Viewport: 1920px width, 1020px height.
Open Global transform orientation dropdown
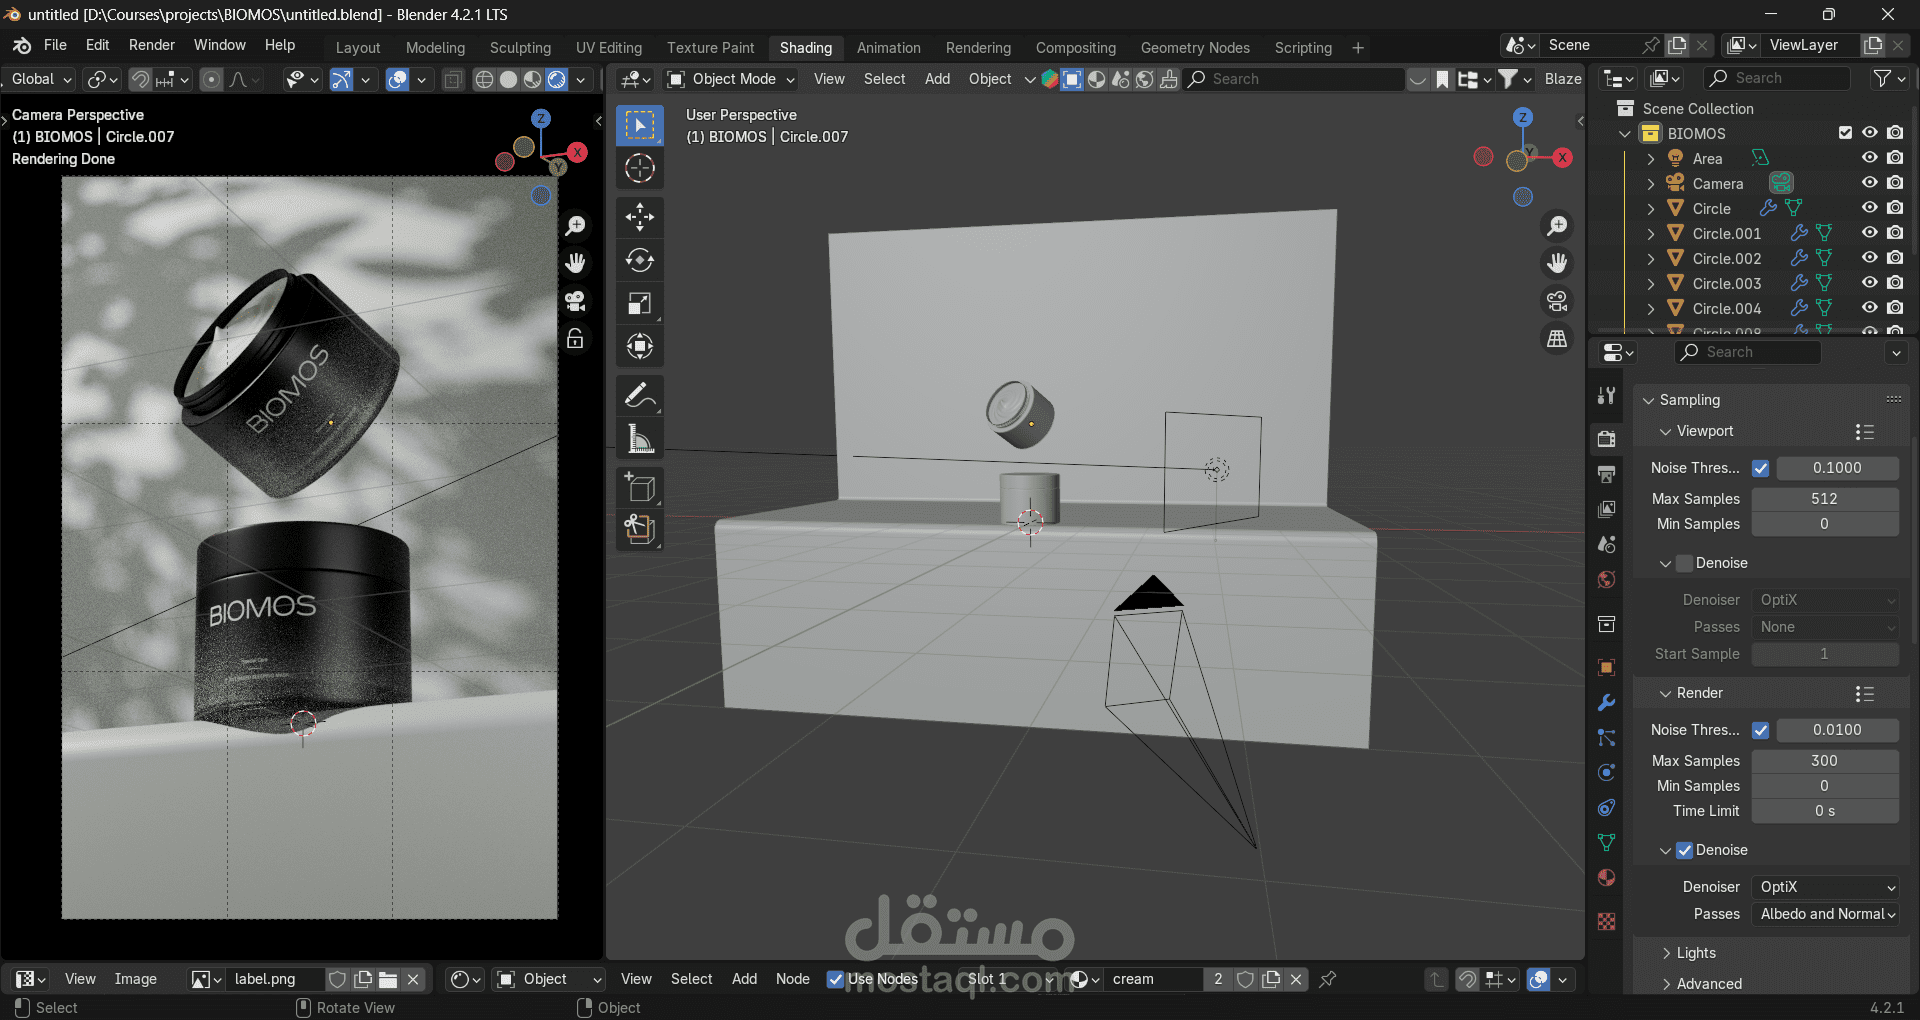tap(40, 79)
